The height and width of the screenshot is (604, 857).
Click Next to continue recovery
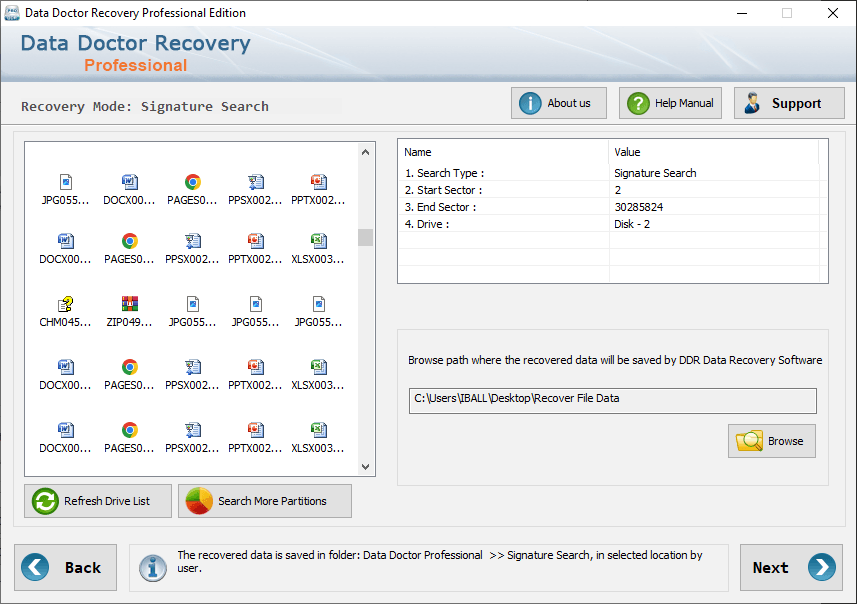(791, 567)
